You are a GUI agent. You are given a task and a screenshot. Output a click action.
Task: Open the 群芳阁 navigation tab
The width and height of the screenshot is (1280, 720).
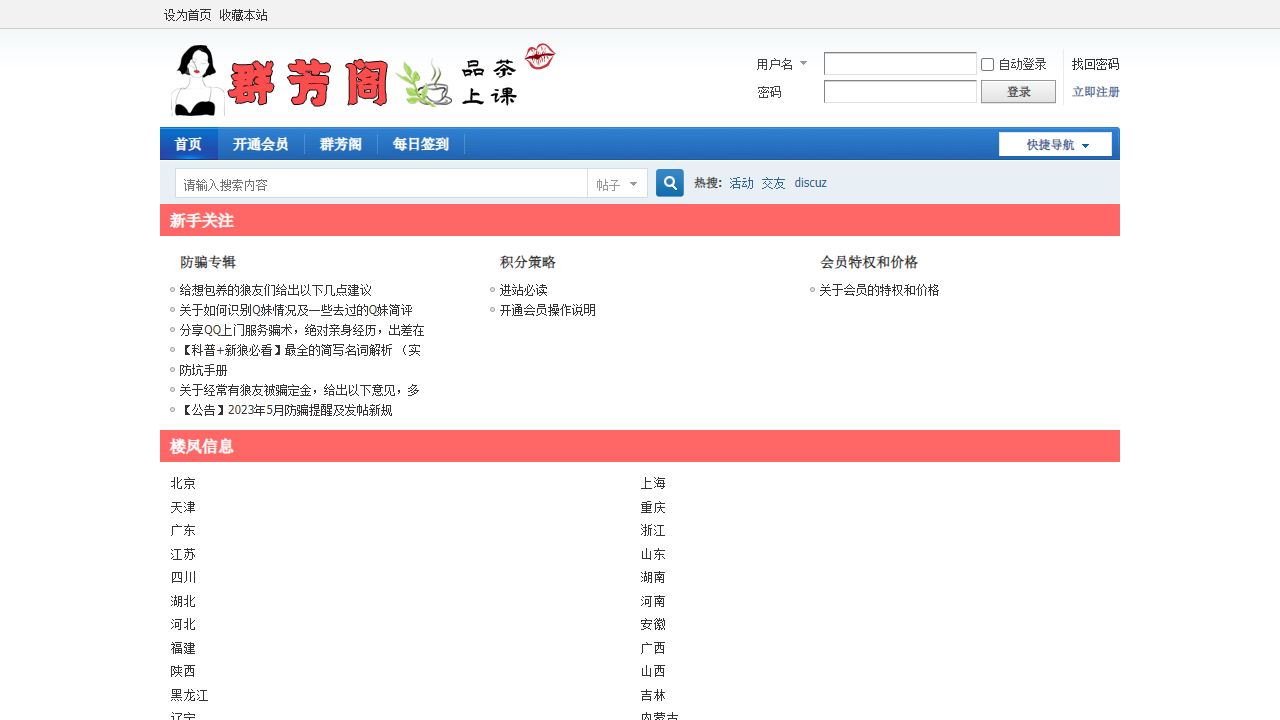click(x=341, y=144)
